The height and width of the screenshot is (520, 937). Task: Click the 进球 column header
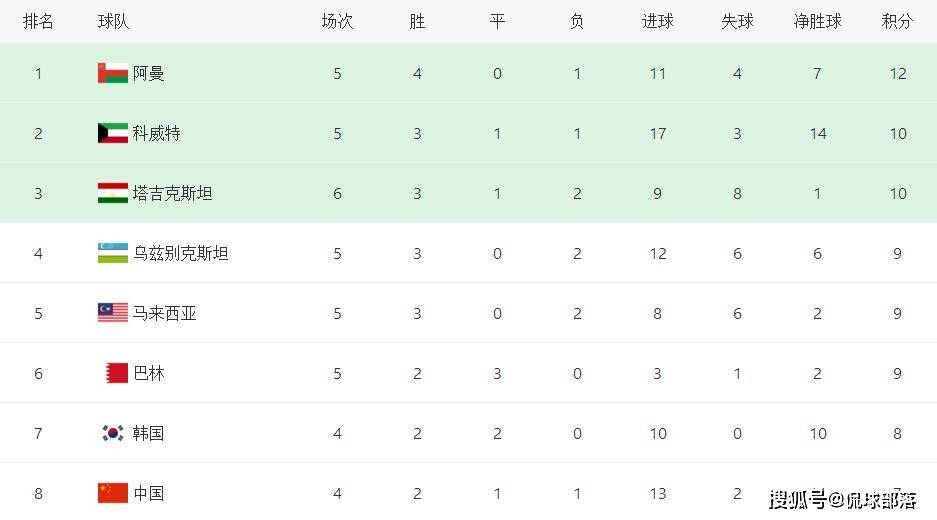pyautogui.click(x=657, y=22)
